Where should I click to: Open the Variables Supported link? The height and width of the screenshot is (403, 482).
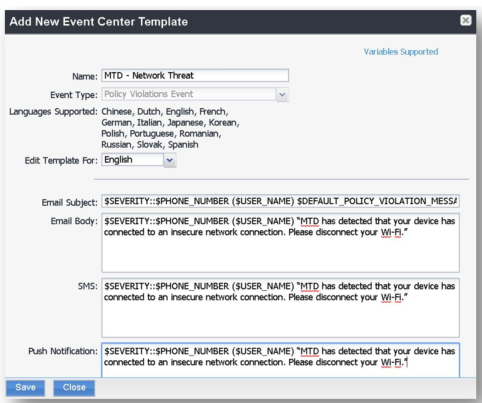(401, 52)
